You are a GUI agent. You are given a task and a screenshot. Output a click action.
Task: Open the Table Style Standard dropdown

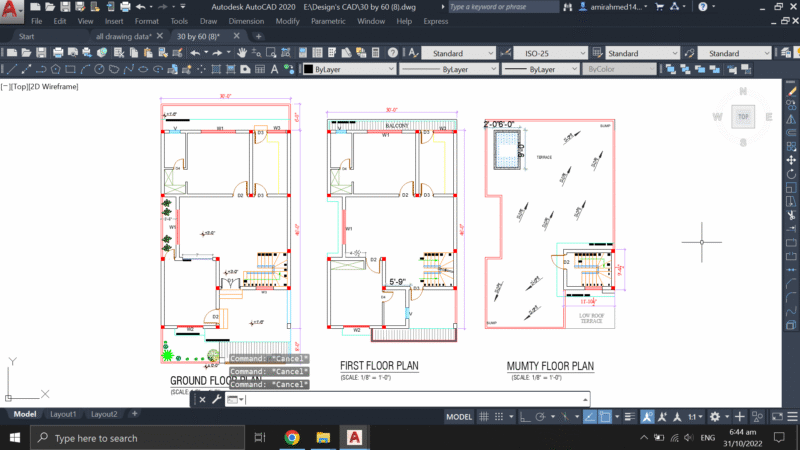click(642, 53)
